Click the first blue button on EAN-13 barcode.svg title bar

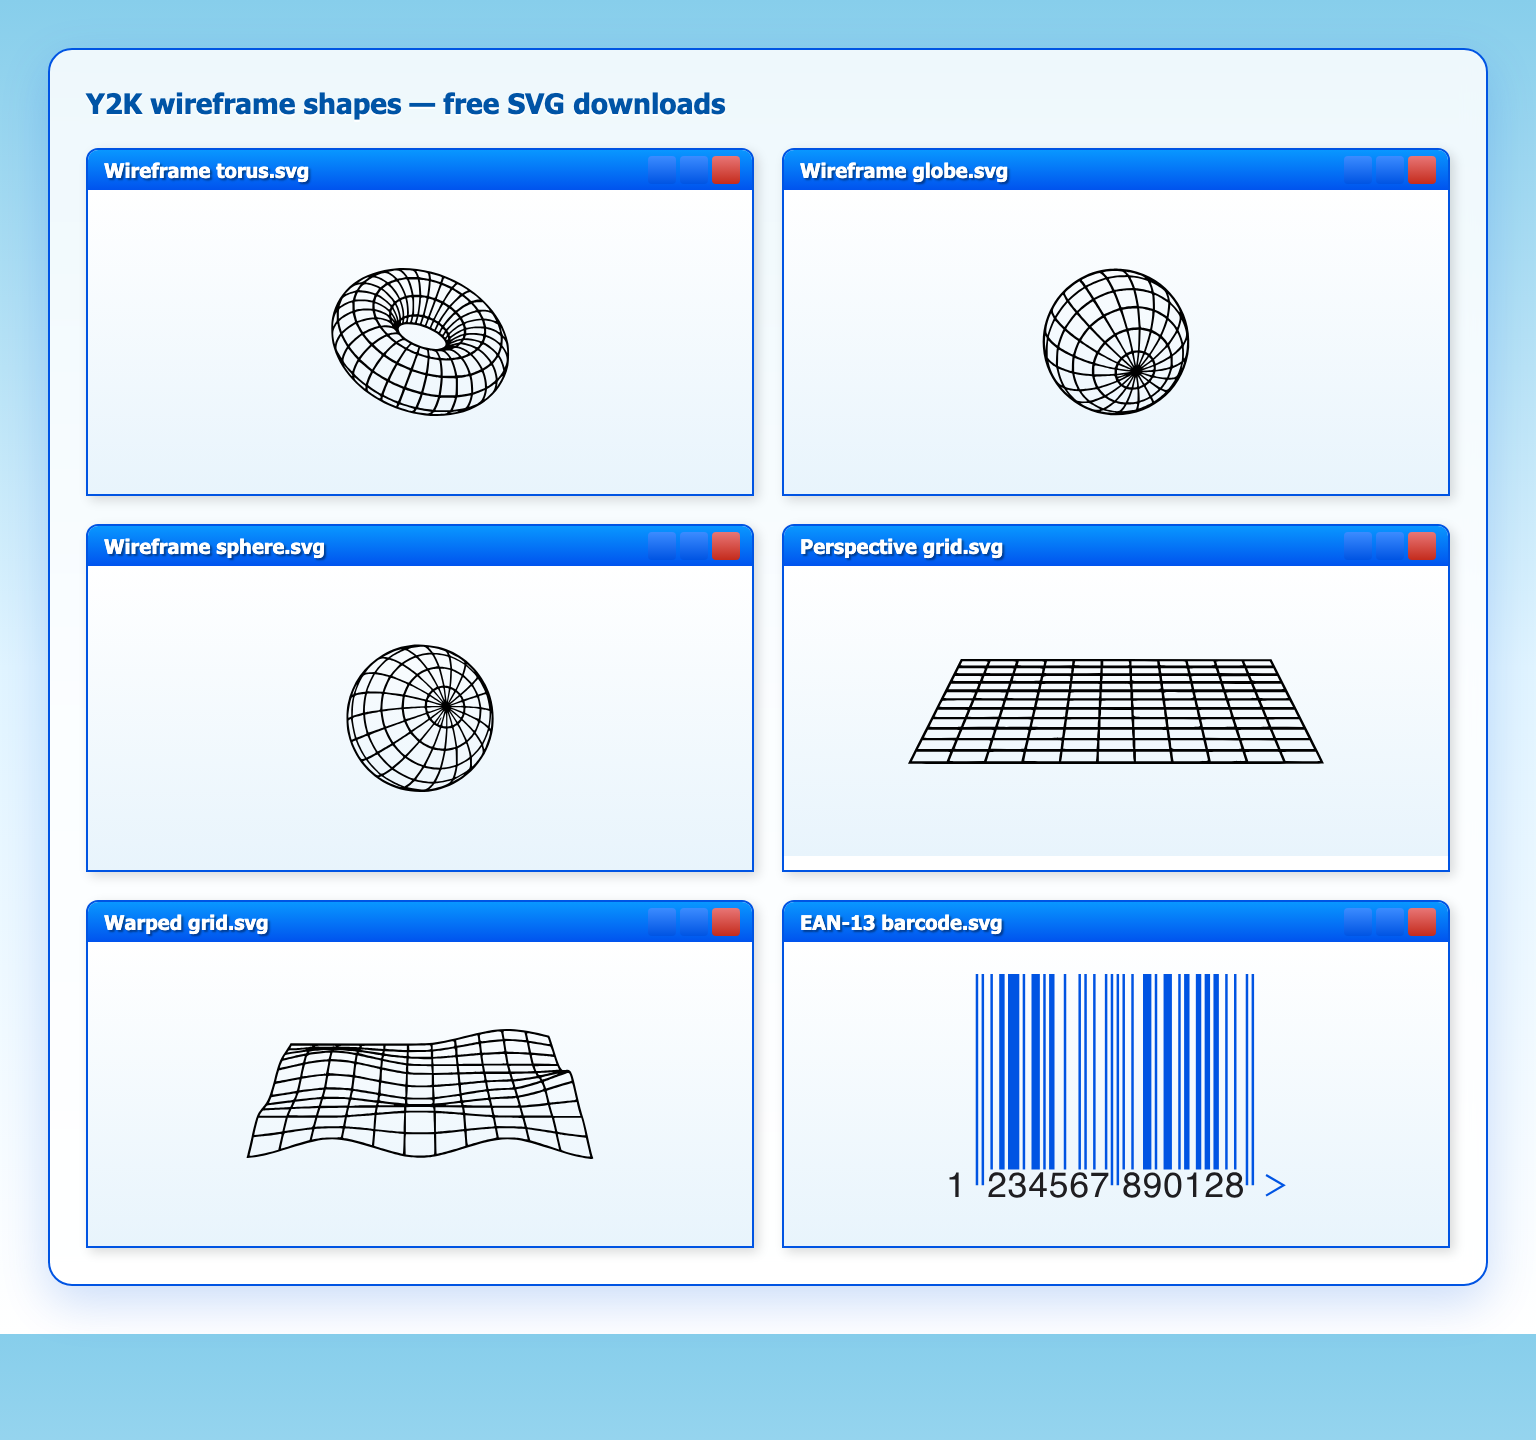[1358, 922]
